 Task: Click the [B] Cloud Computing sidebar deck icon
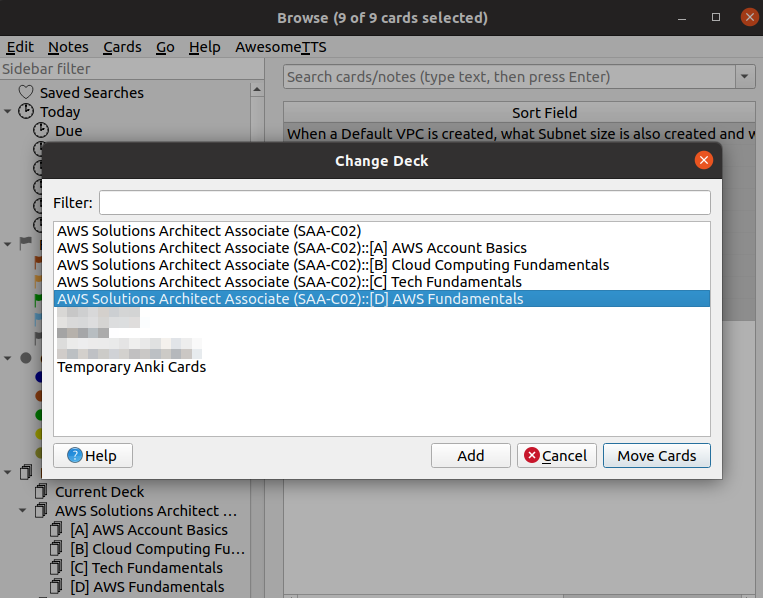tap(56, 548)
